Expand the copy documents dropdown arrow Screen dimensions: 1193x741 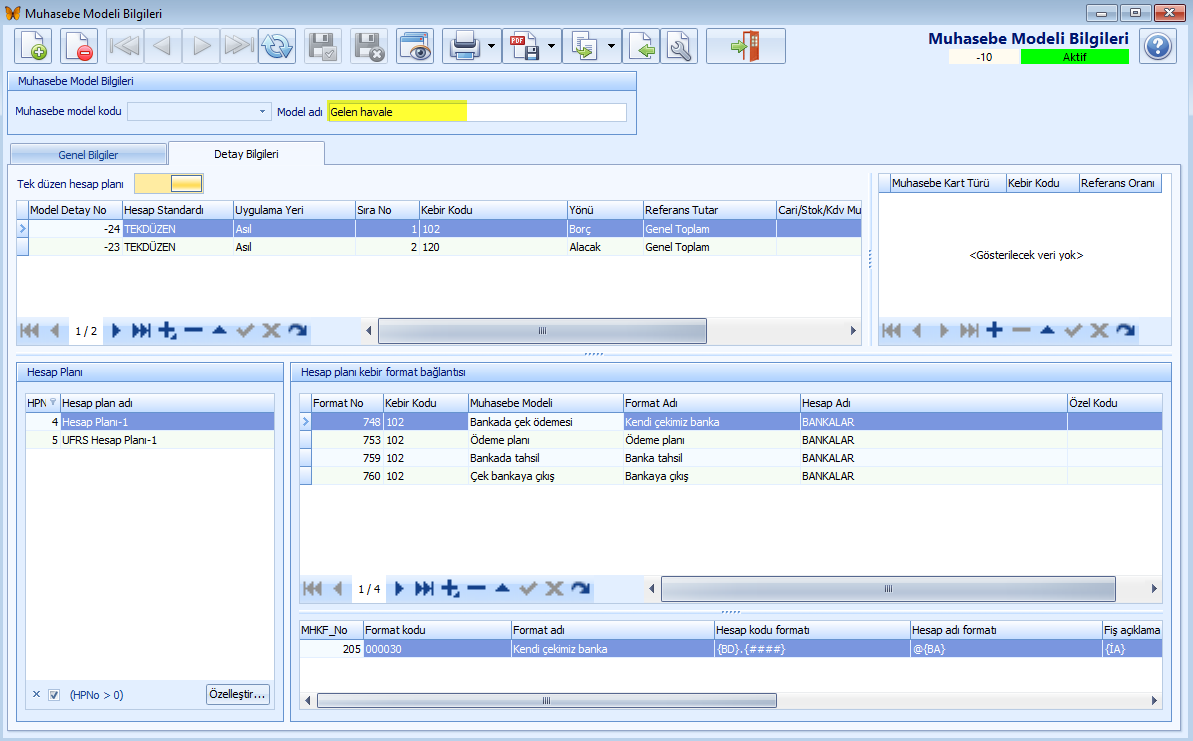pos(612,46)
